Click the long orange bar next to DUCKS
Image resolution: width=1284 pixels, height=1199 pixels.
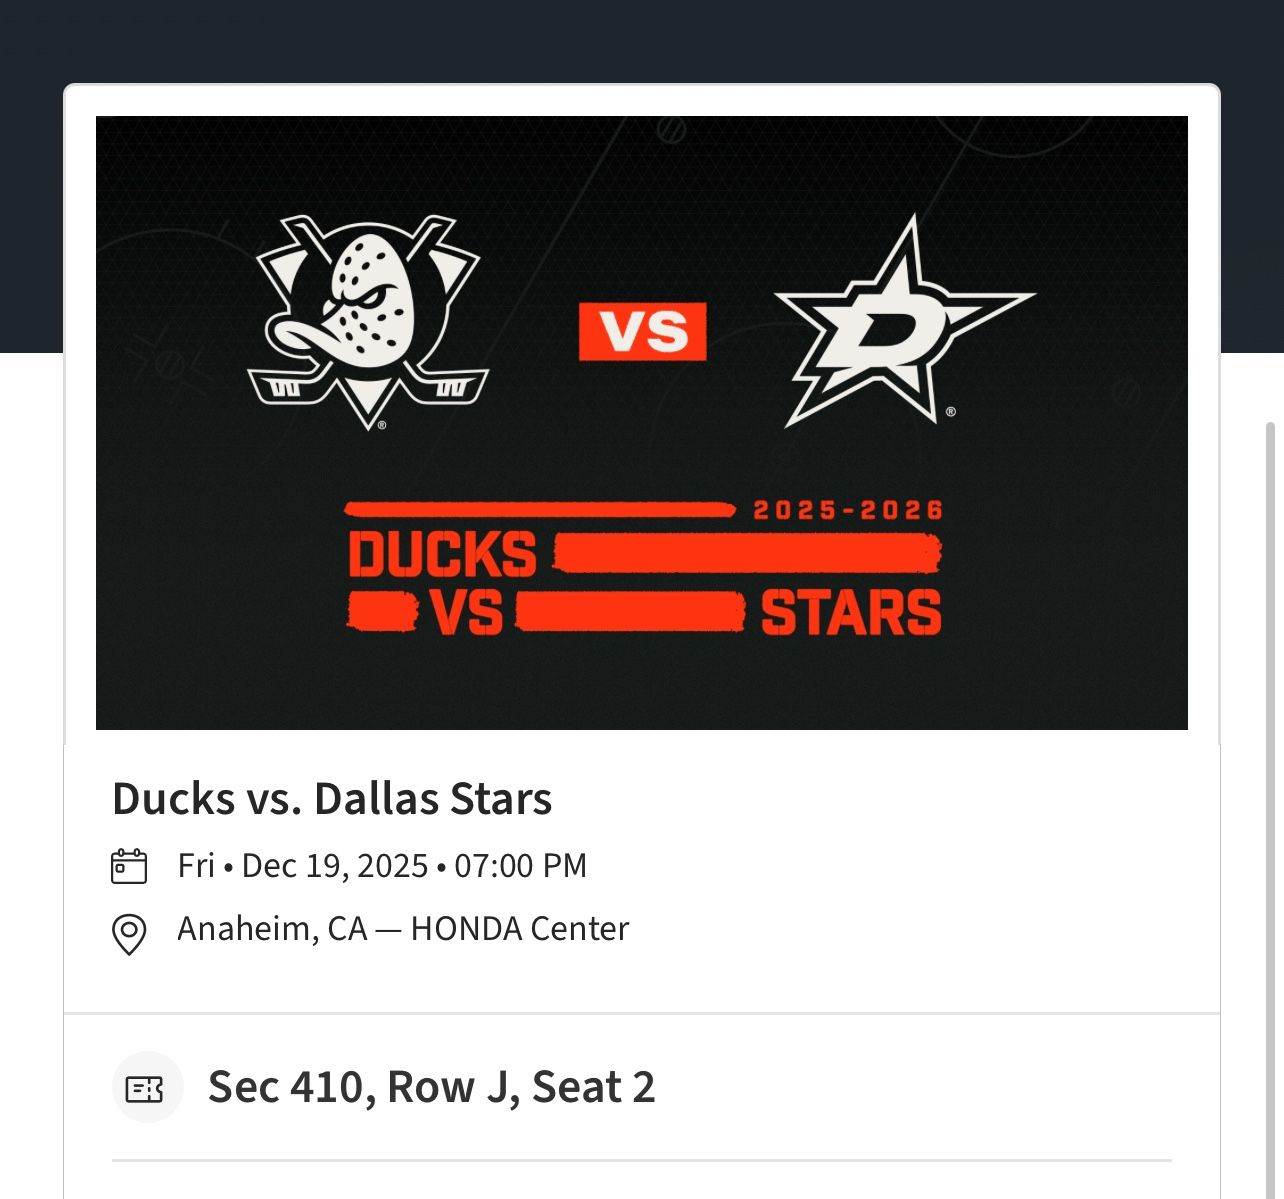click(746, 553)
